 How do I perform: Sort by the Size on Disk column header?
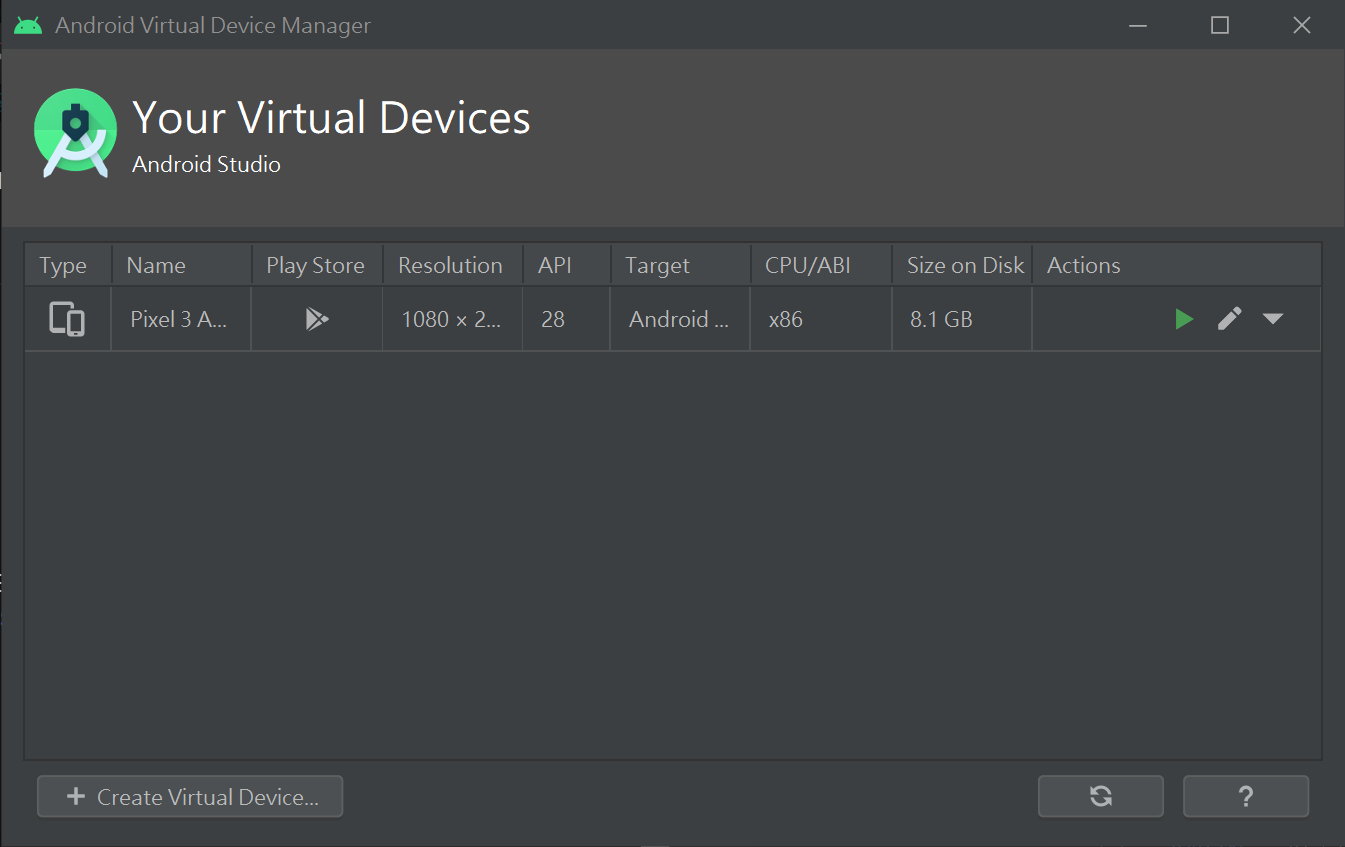[962, 265]
